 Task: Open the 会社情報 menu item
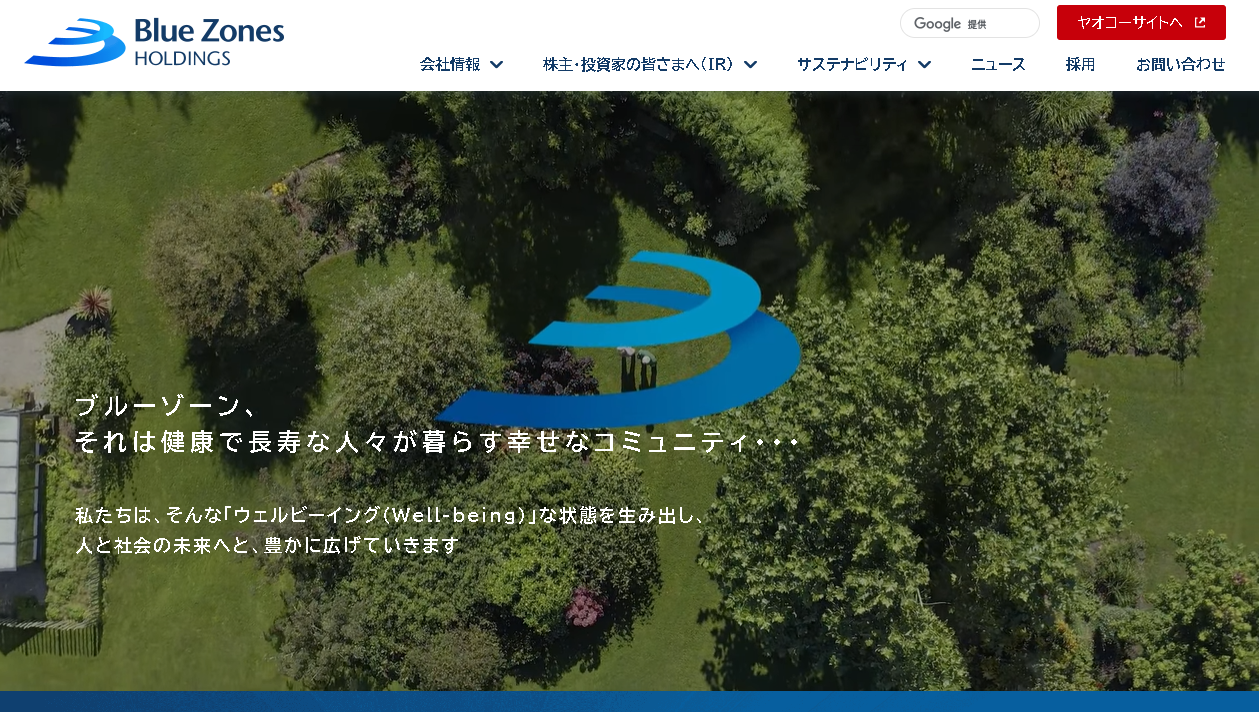coord(450,65)
